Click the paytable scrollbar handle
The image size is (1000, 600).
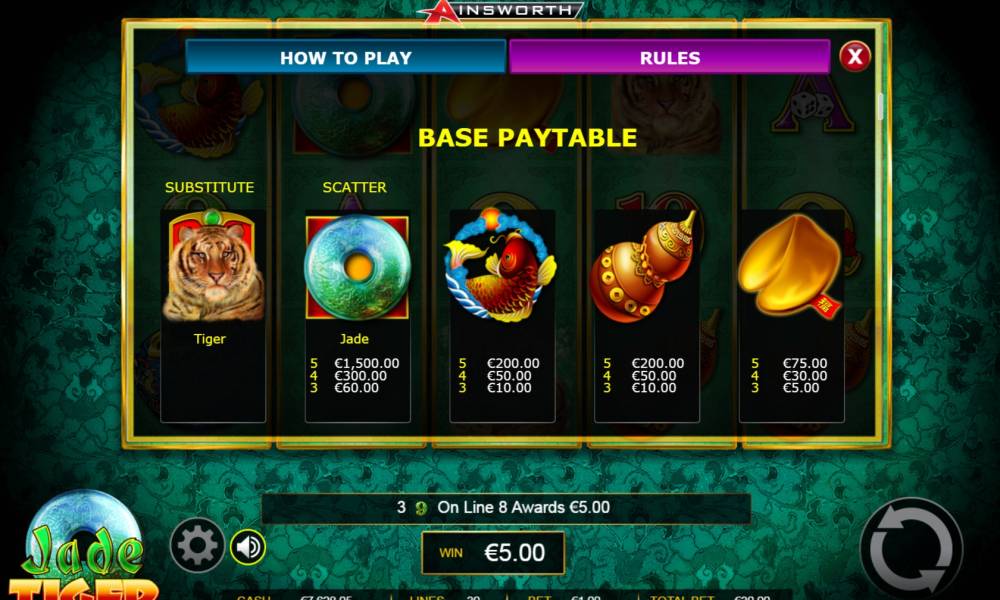(x=880, y=106)
